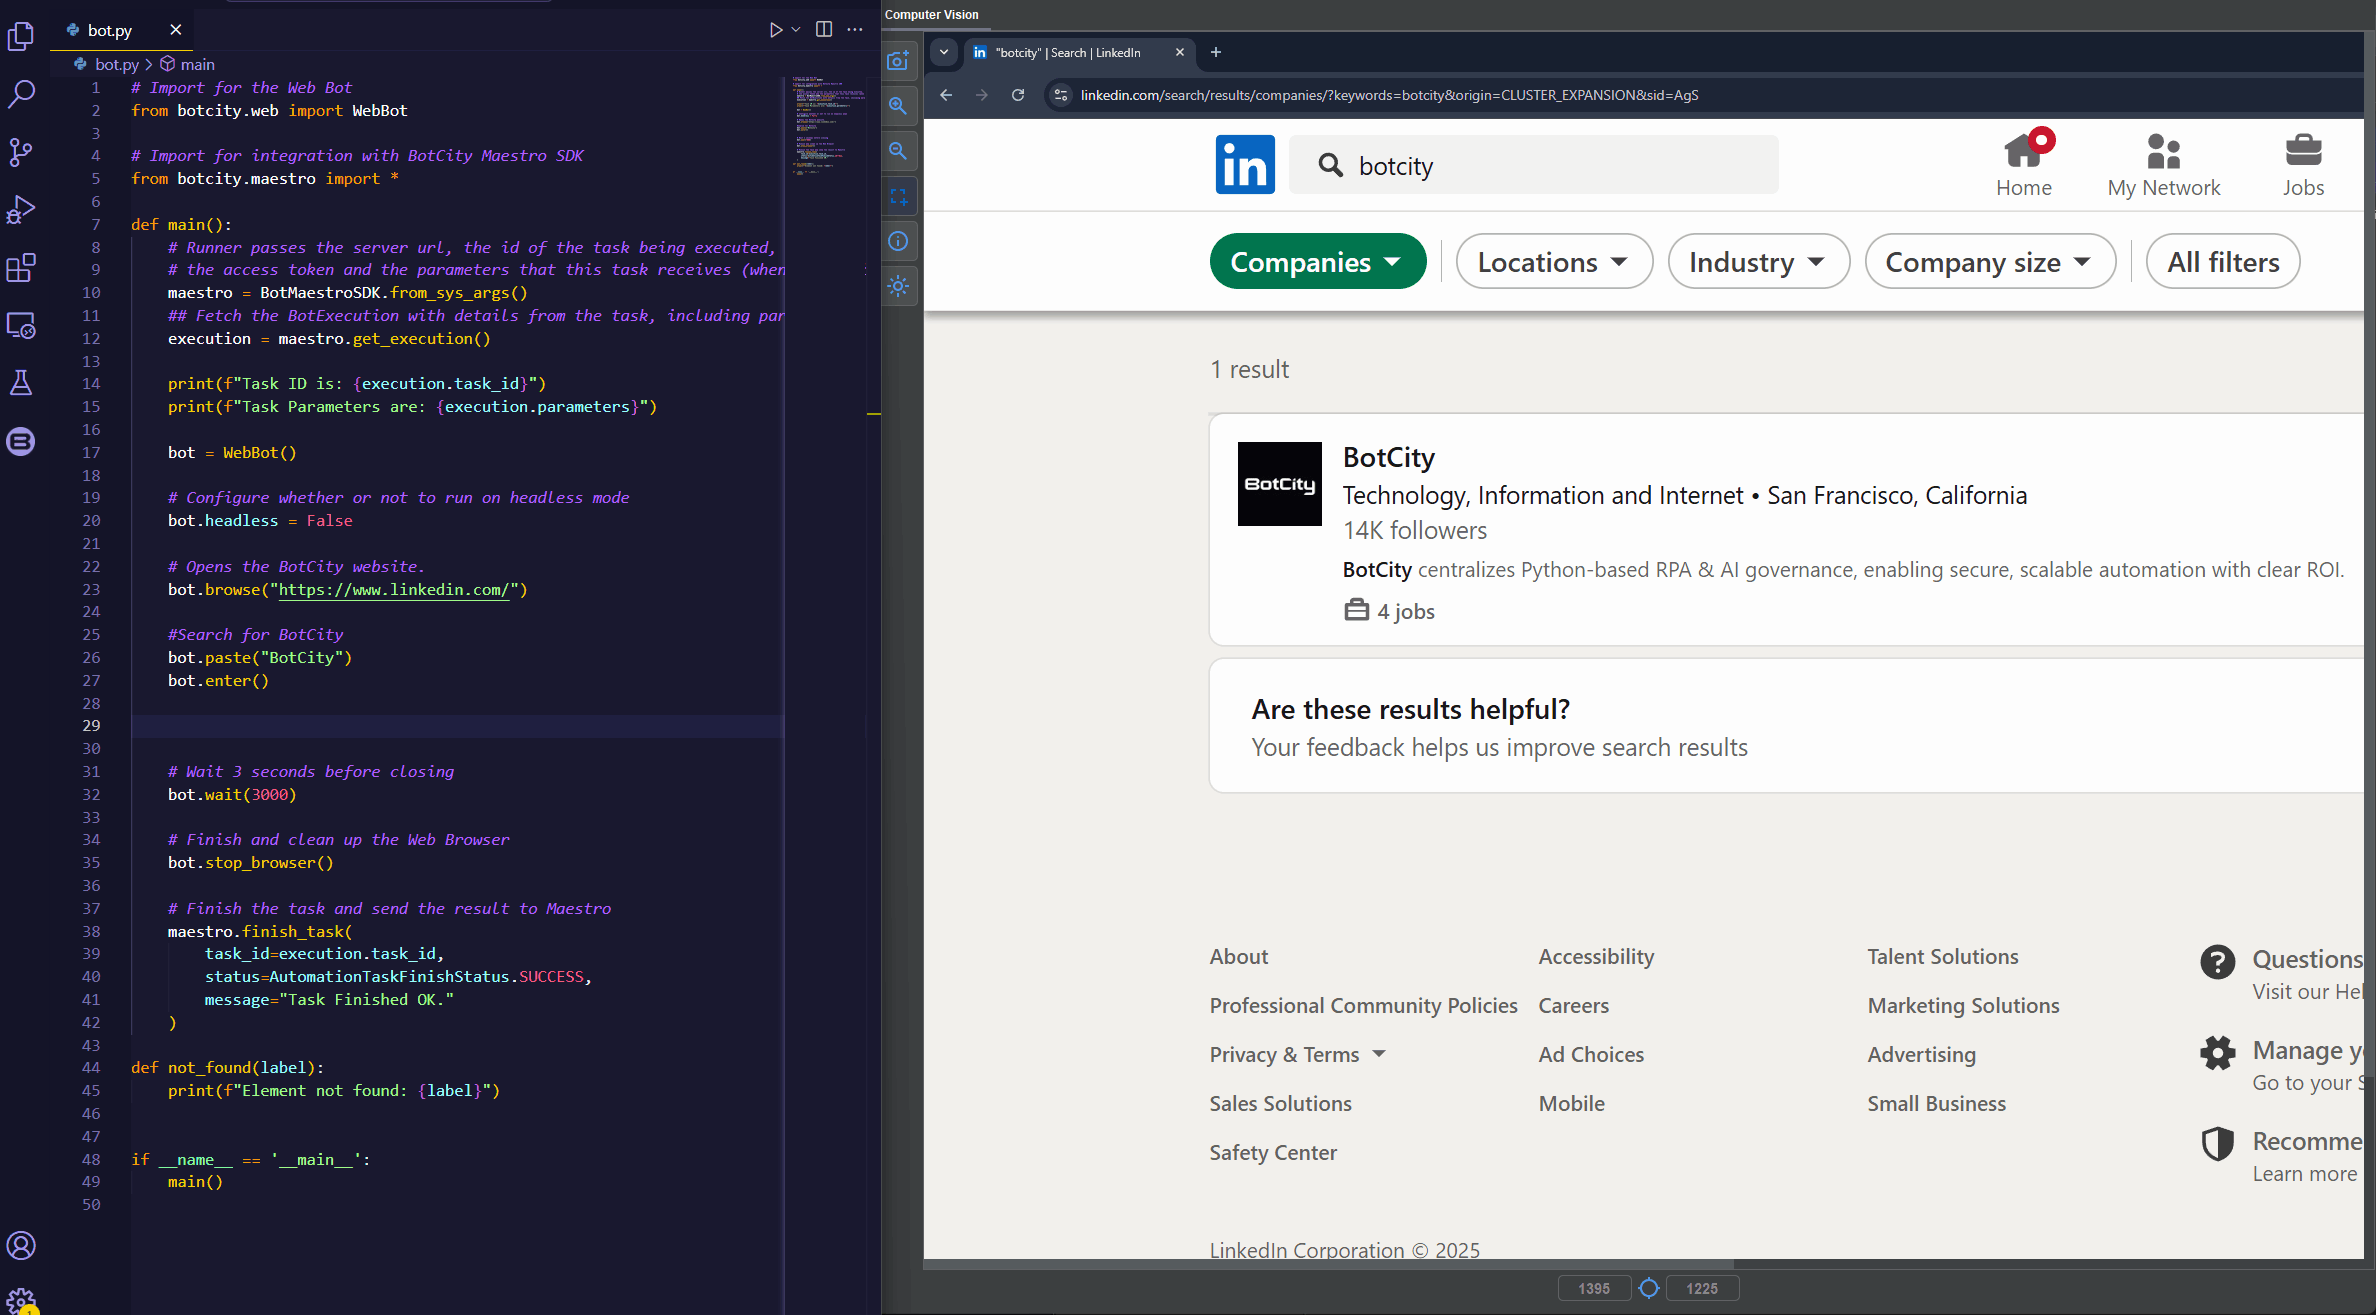Open the info icon in Computer Vision

pos(898,241)
